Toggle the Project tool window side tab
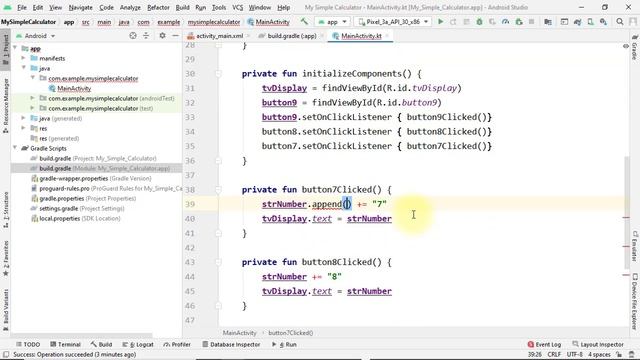The height and width of the screenshot is (360, 640). pyautogui.click(x=5, y=49)
